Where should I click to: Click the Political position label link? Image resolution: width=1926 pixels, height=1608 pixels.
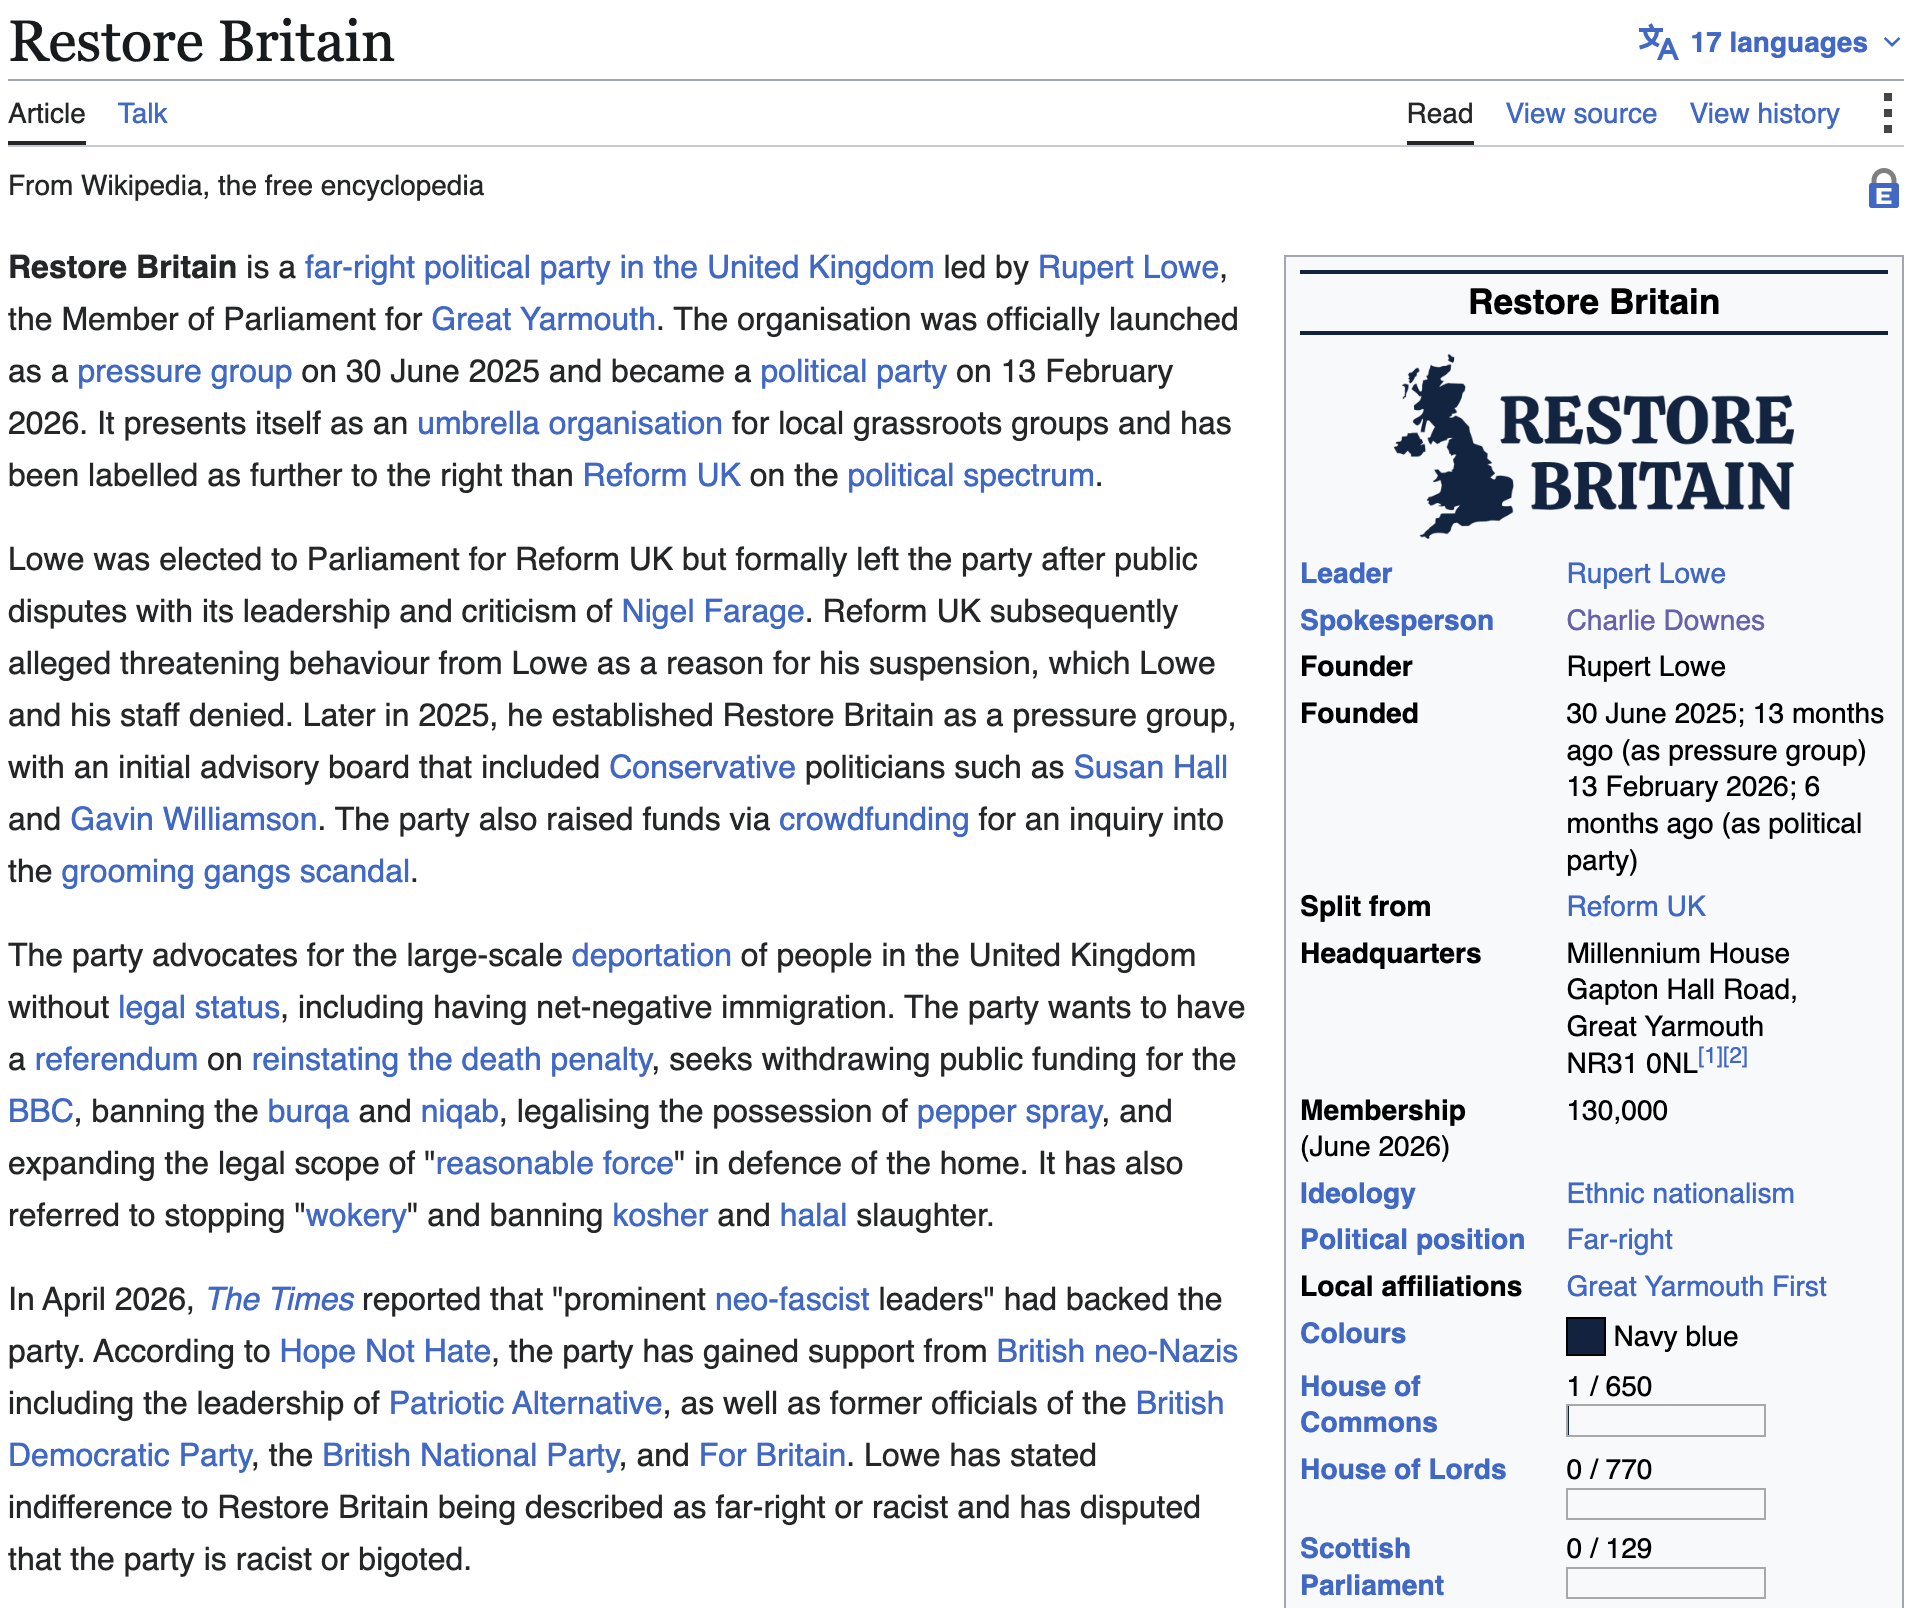1412,1239
